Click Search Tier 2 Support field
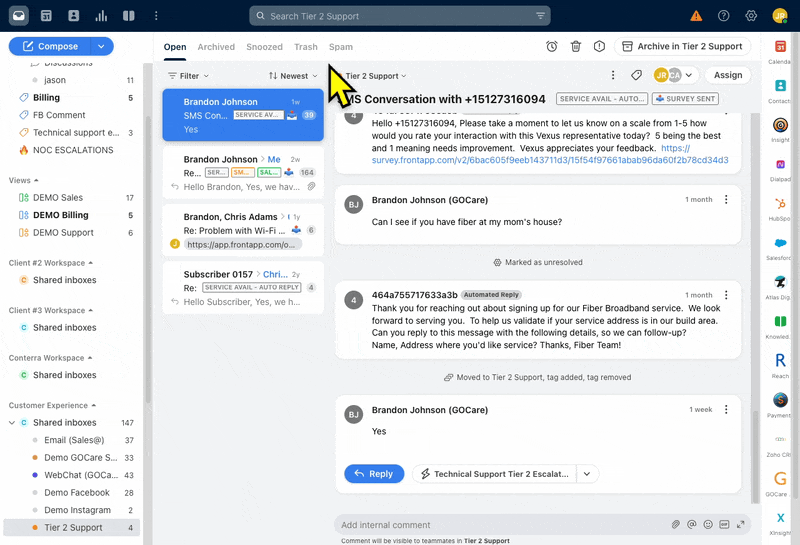This screenshot has height=545, width=800. 399,16
